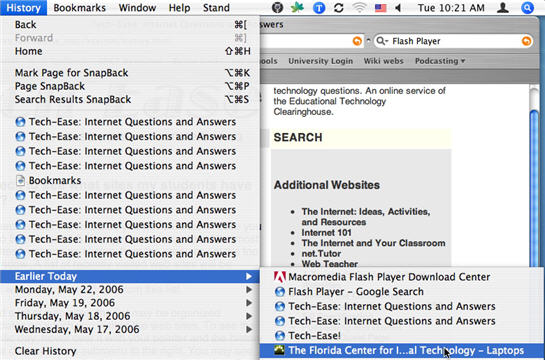Screen dimensions: 545x360
Task: Choose Home from History menu
Action: pyautogui.click(x=130, y=51)
